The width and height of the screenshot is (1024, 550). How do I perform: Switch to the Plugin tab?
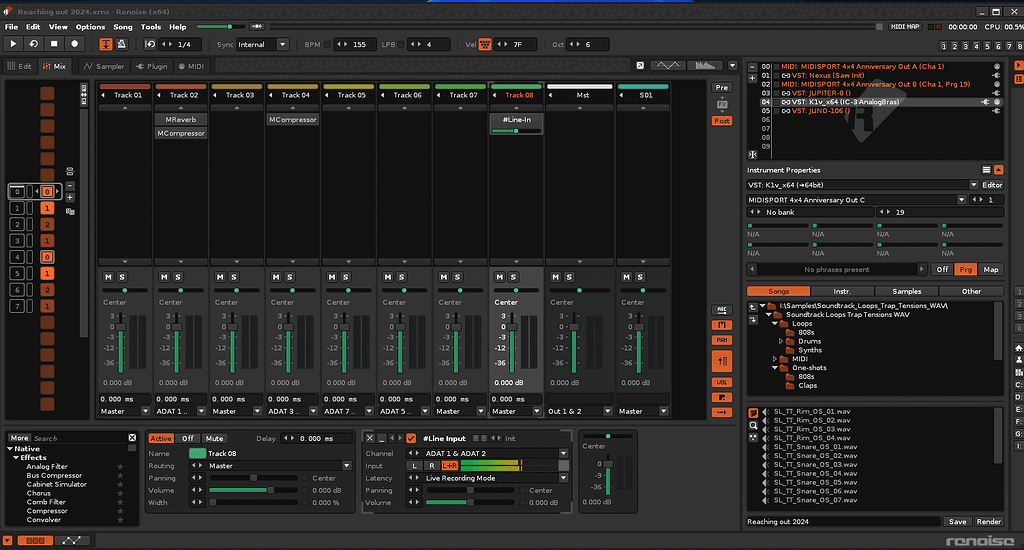(152, 66)
